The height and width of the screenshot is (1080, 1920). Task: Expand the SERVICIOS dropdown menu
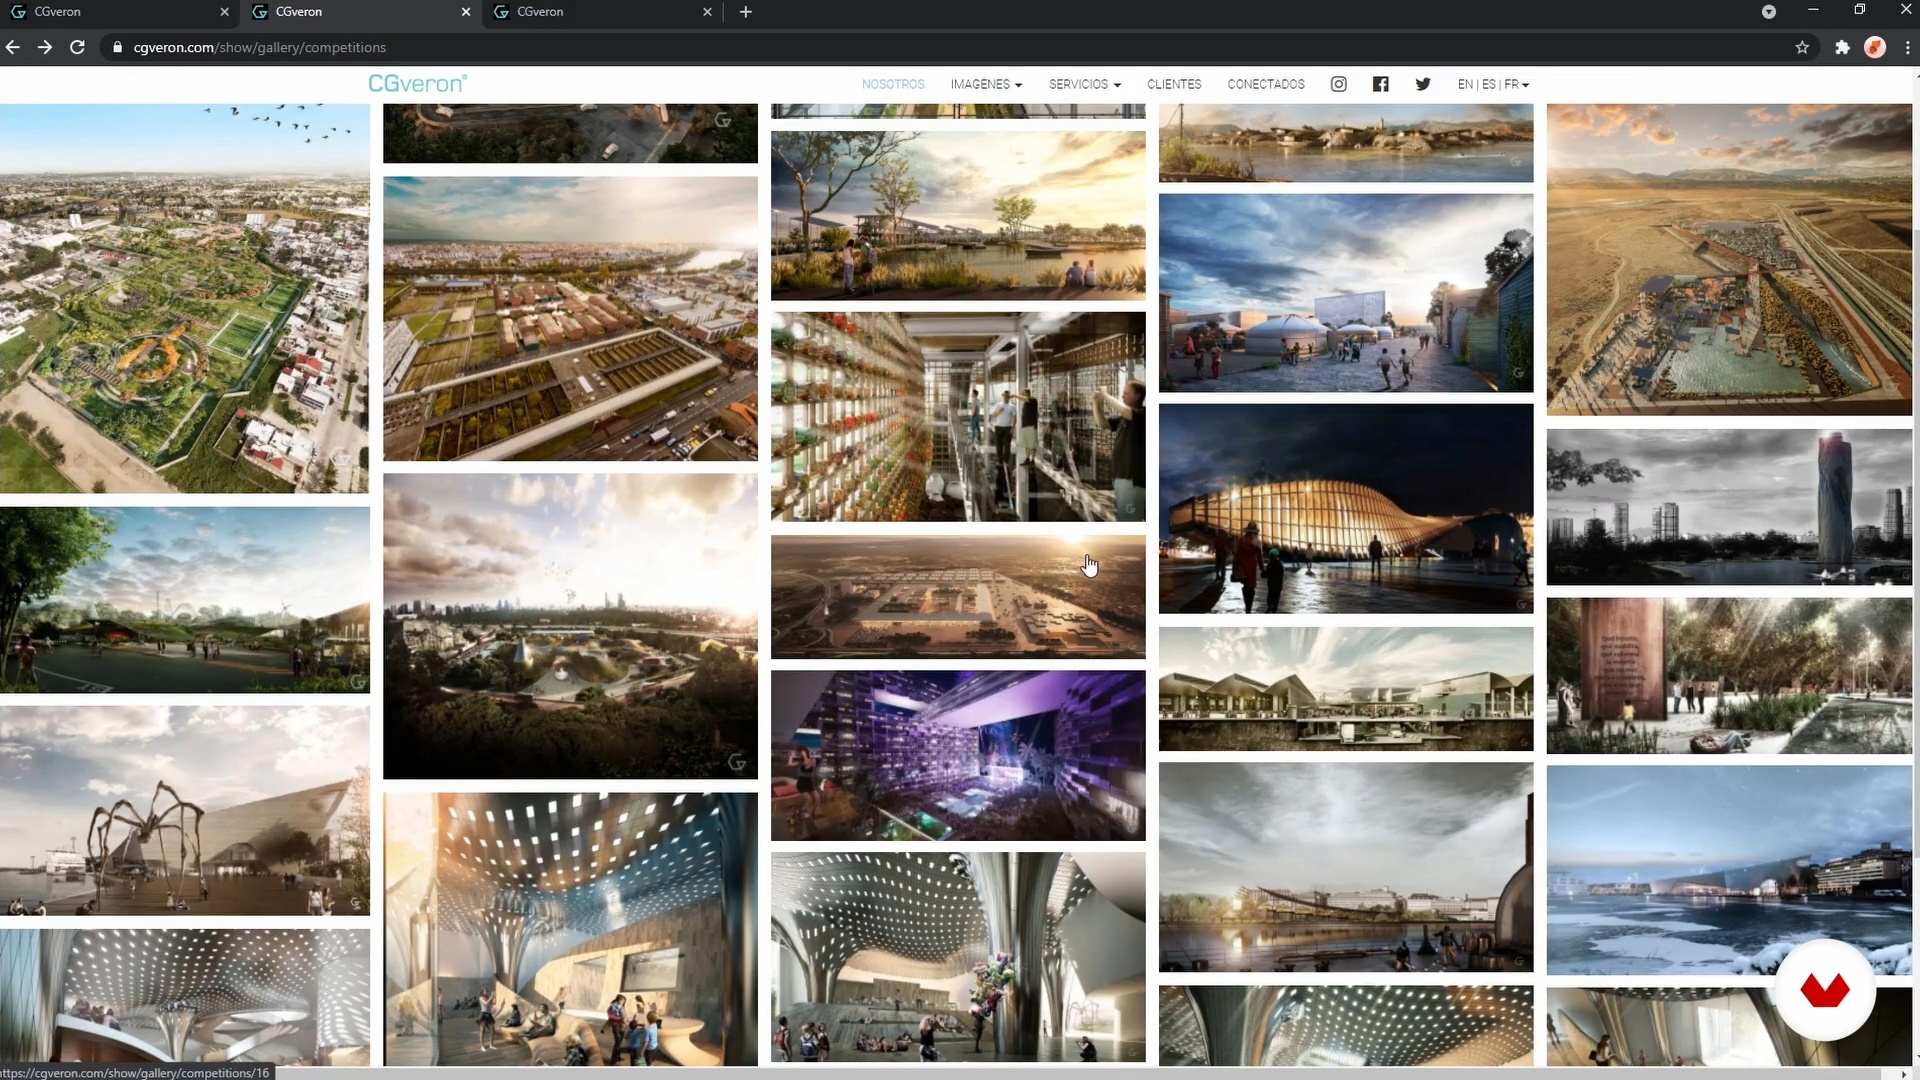(x=1085, y=84)
